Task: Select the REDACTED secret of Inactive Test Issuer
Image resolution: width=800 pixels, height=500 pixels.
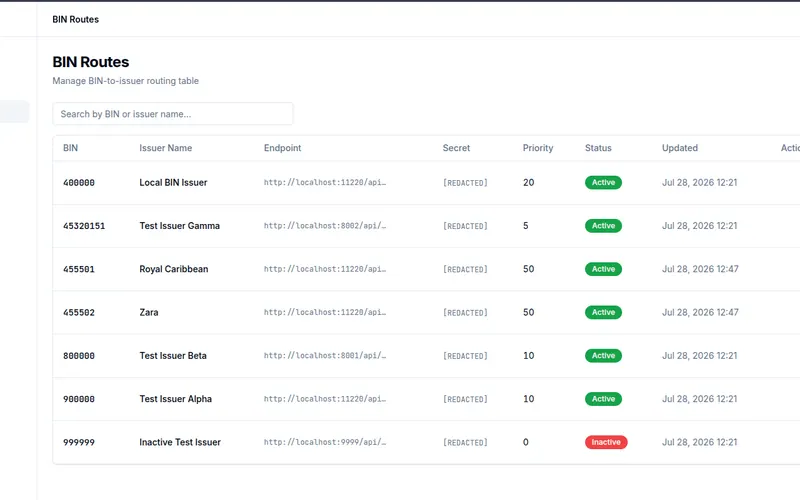Action: click(x=465, y=443)
